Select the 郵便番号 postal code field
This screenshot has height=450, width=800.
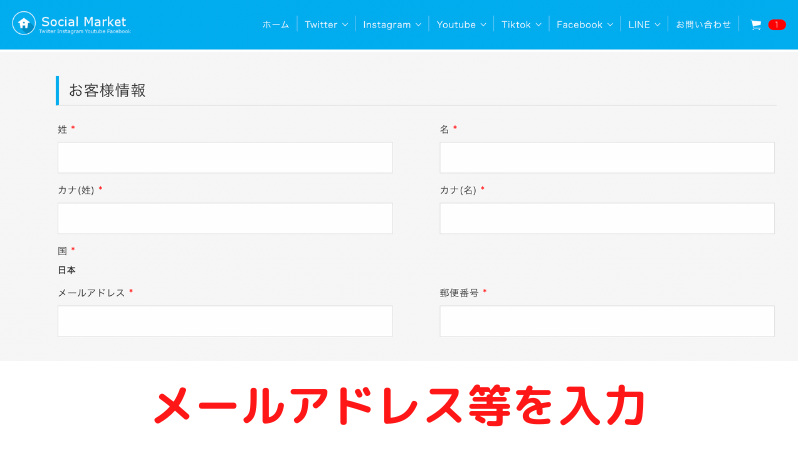click(607, 321)
